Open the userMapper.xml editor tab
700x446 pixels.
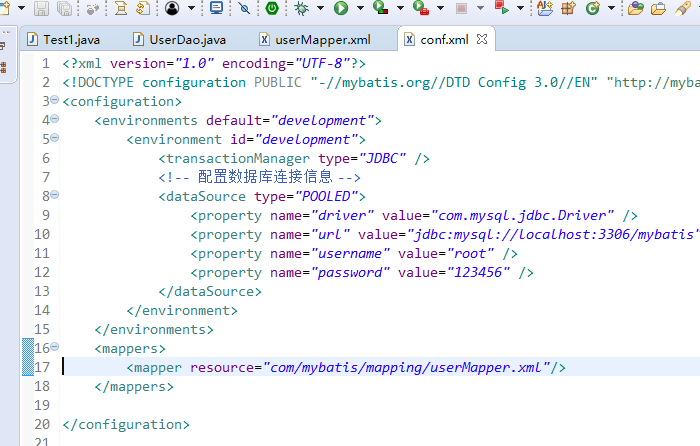[314, 40]
